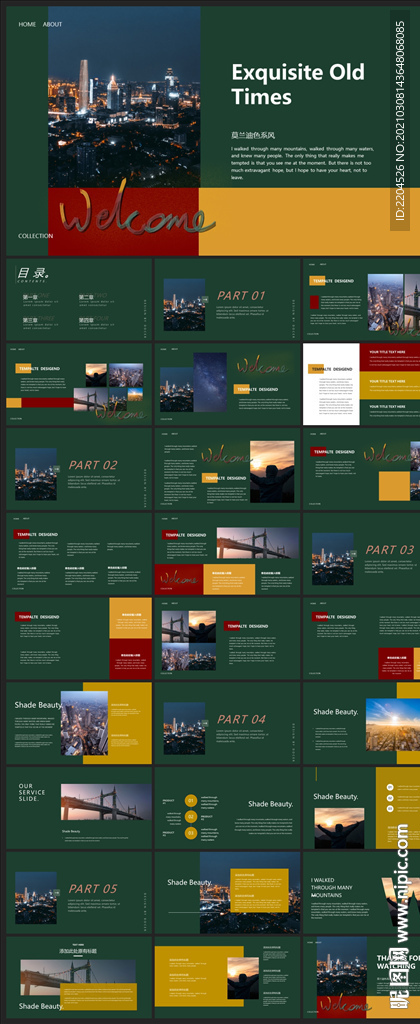Select the yellow circle numbered 02
The height and width of the screenshot is (1024, 420).
tap(191, 816)
